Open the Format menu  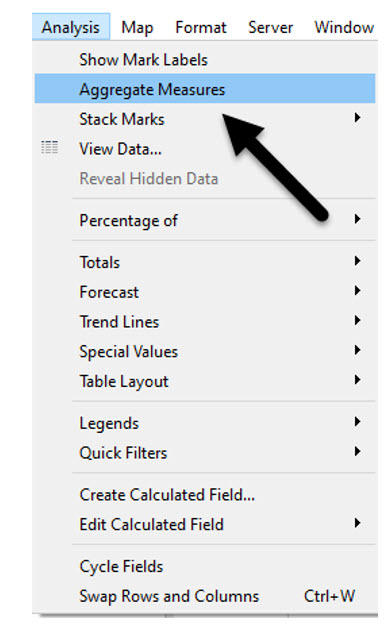201,28
